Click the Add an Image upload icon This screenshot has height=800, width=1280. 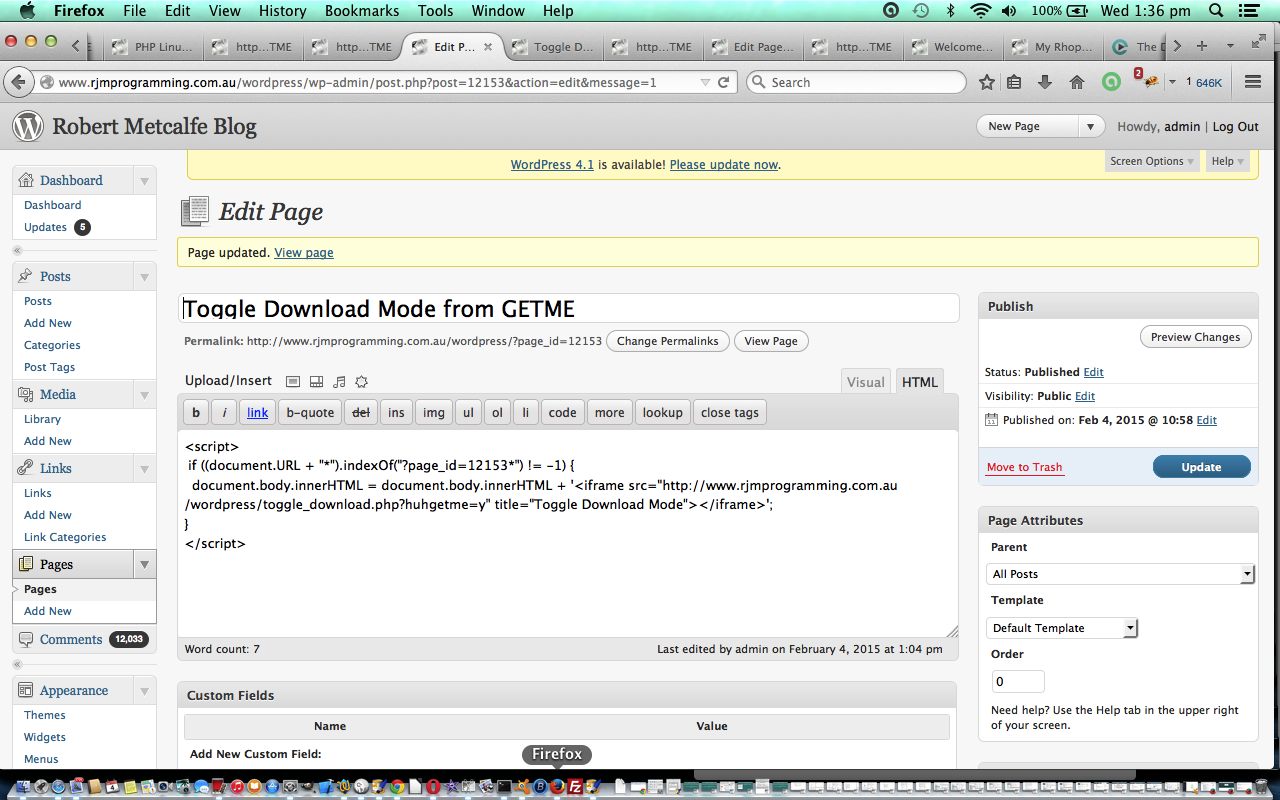(293, 381)
